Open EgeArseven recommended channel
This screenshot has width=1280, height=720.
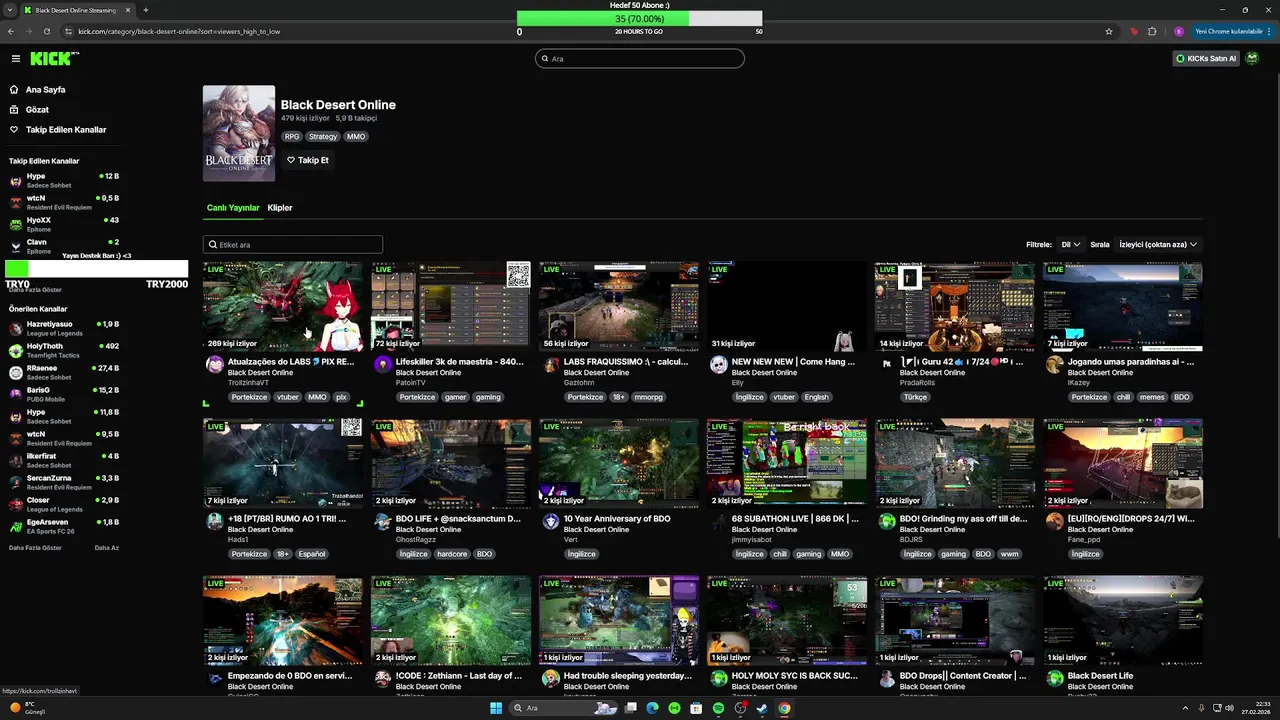pos(64,526)
